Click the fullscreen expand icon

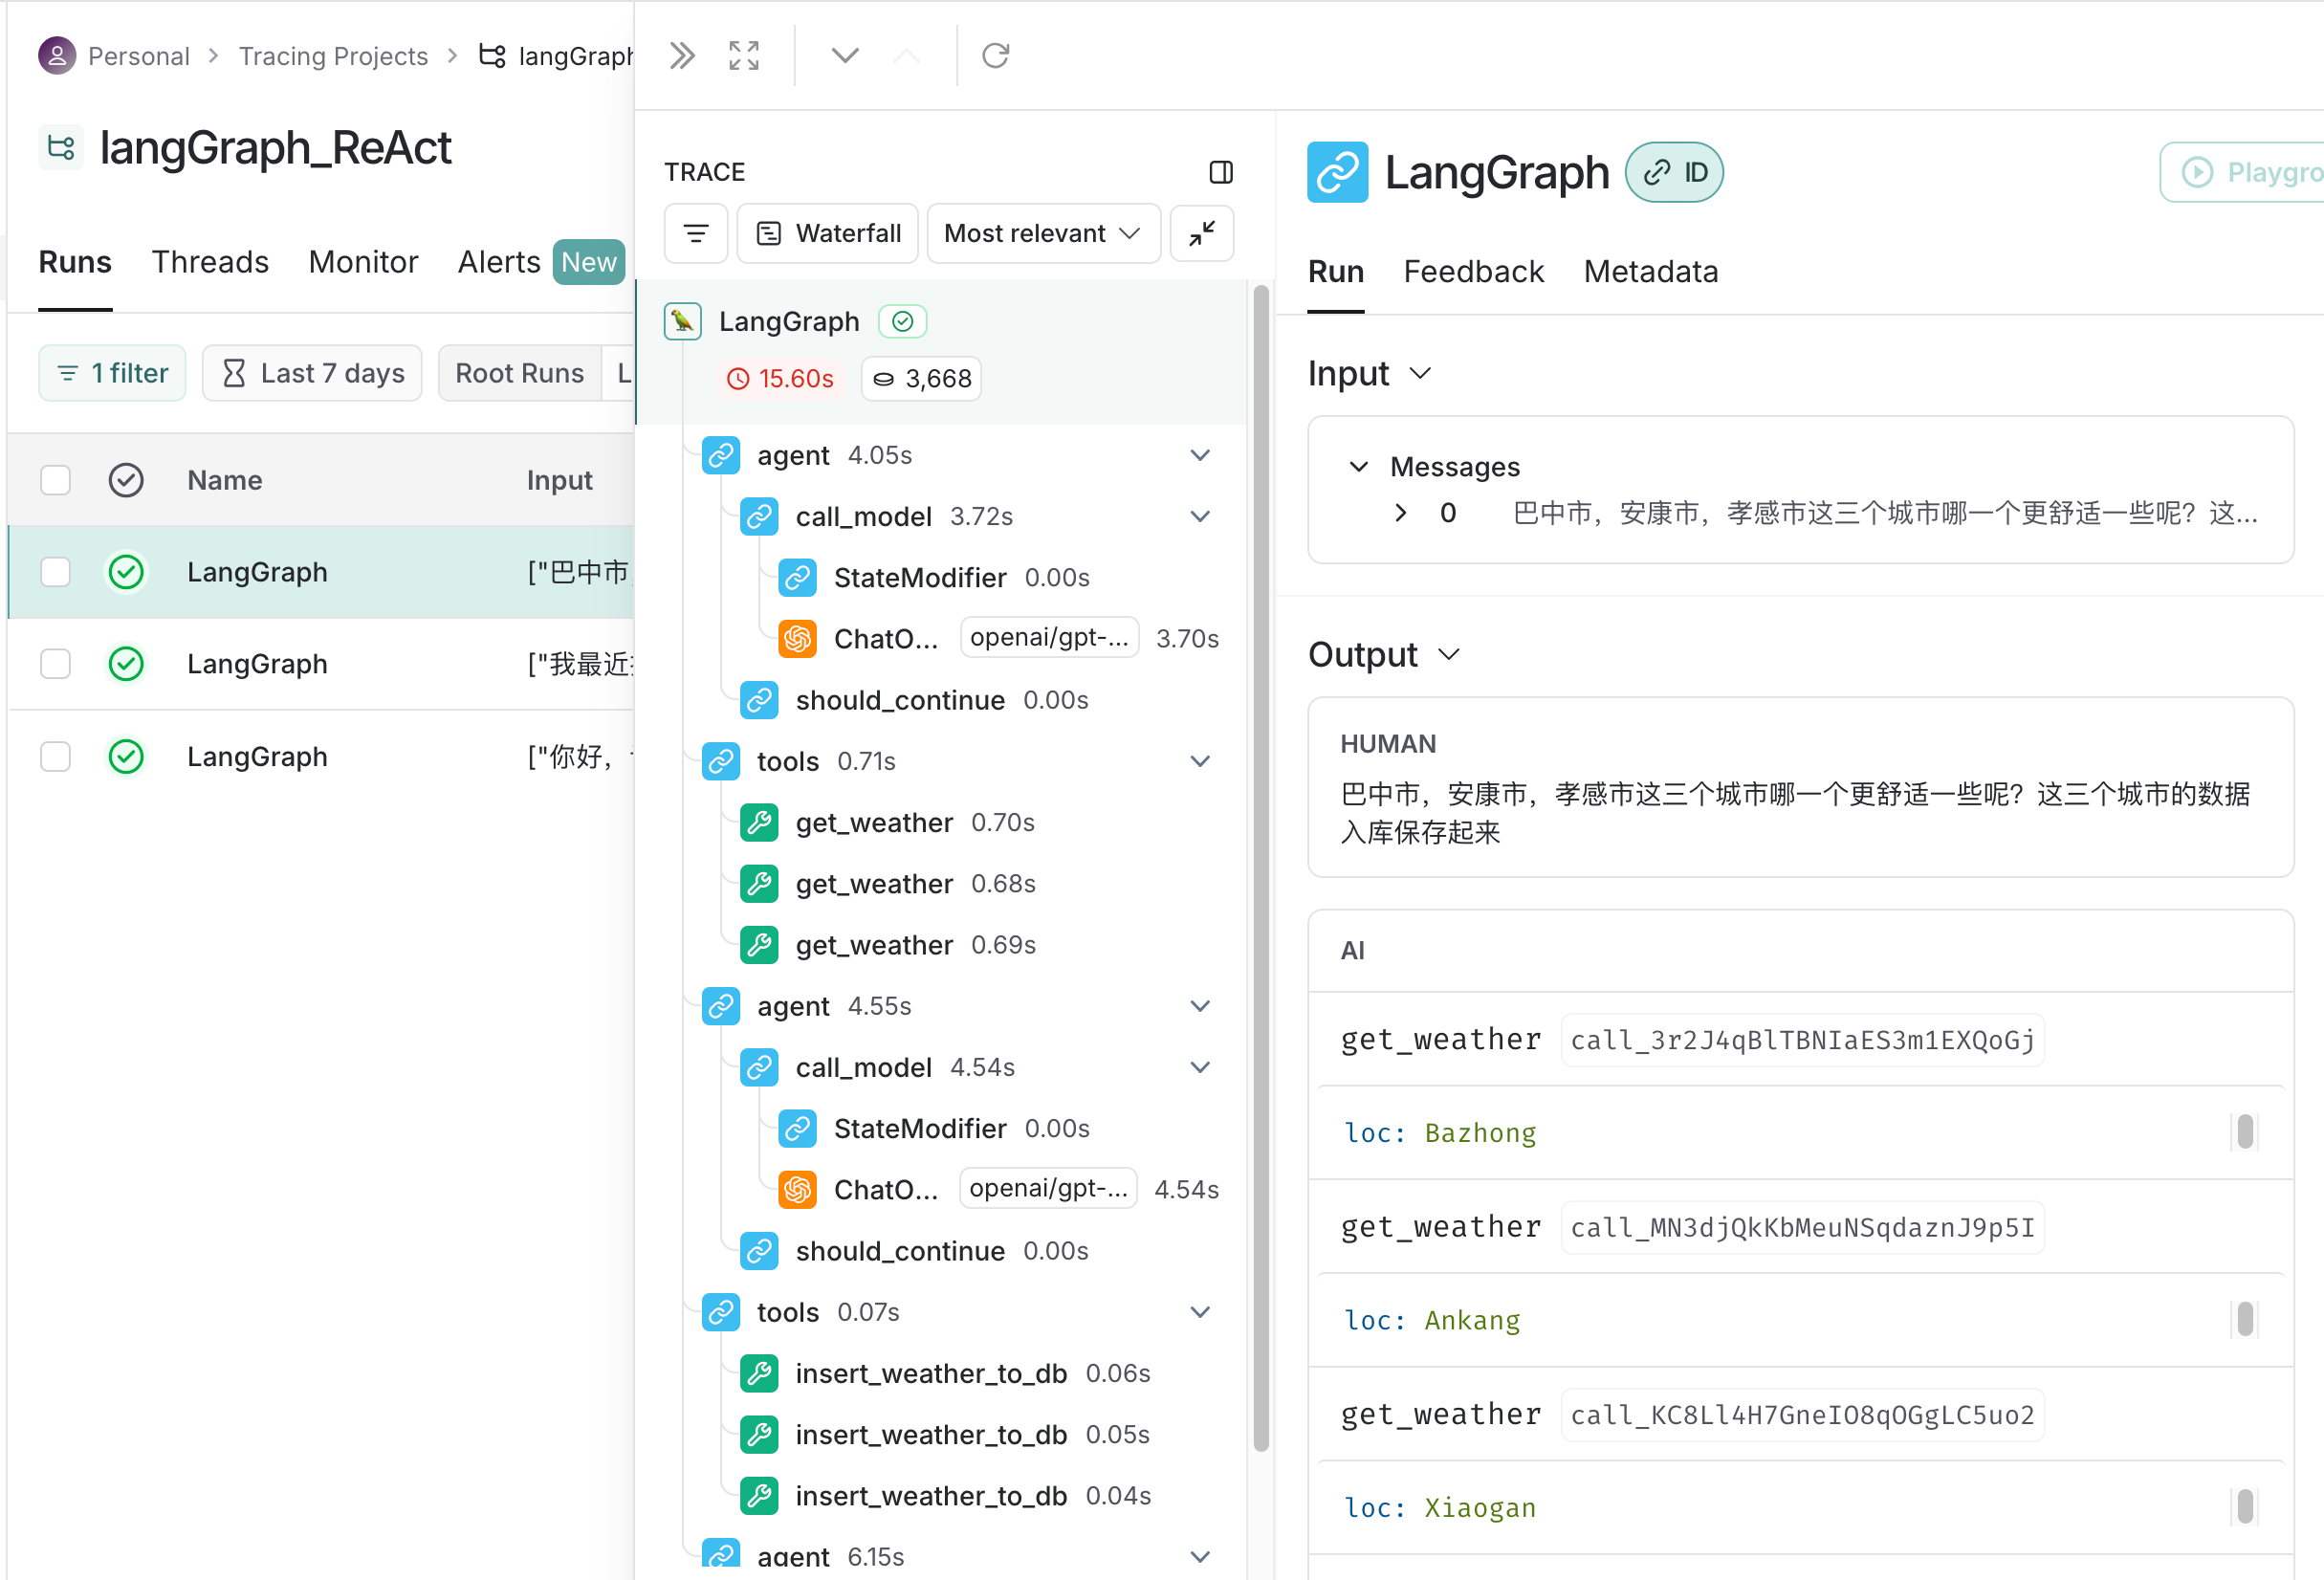[744, 56]
